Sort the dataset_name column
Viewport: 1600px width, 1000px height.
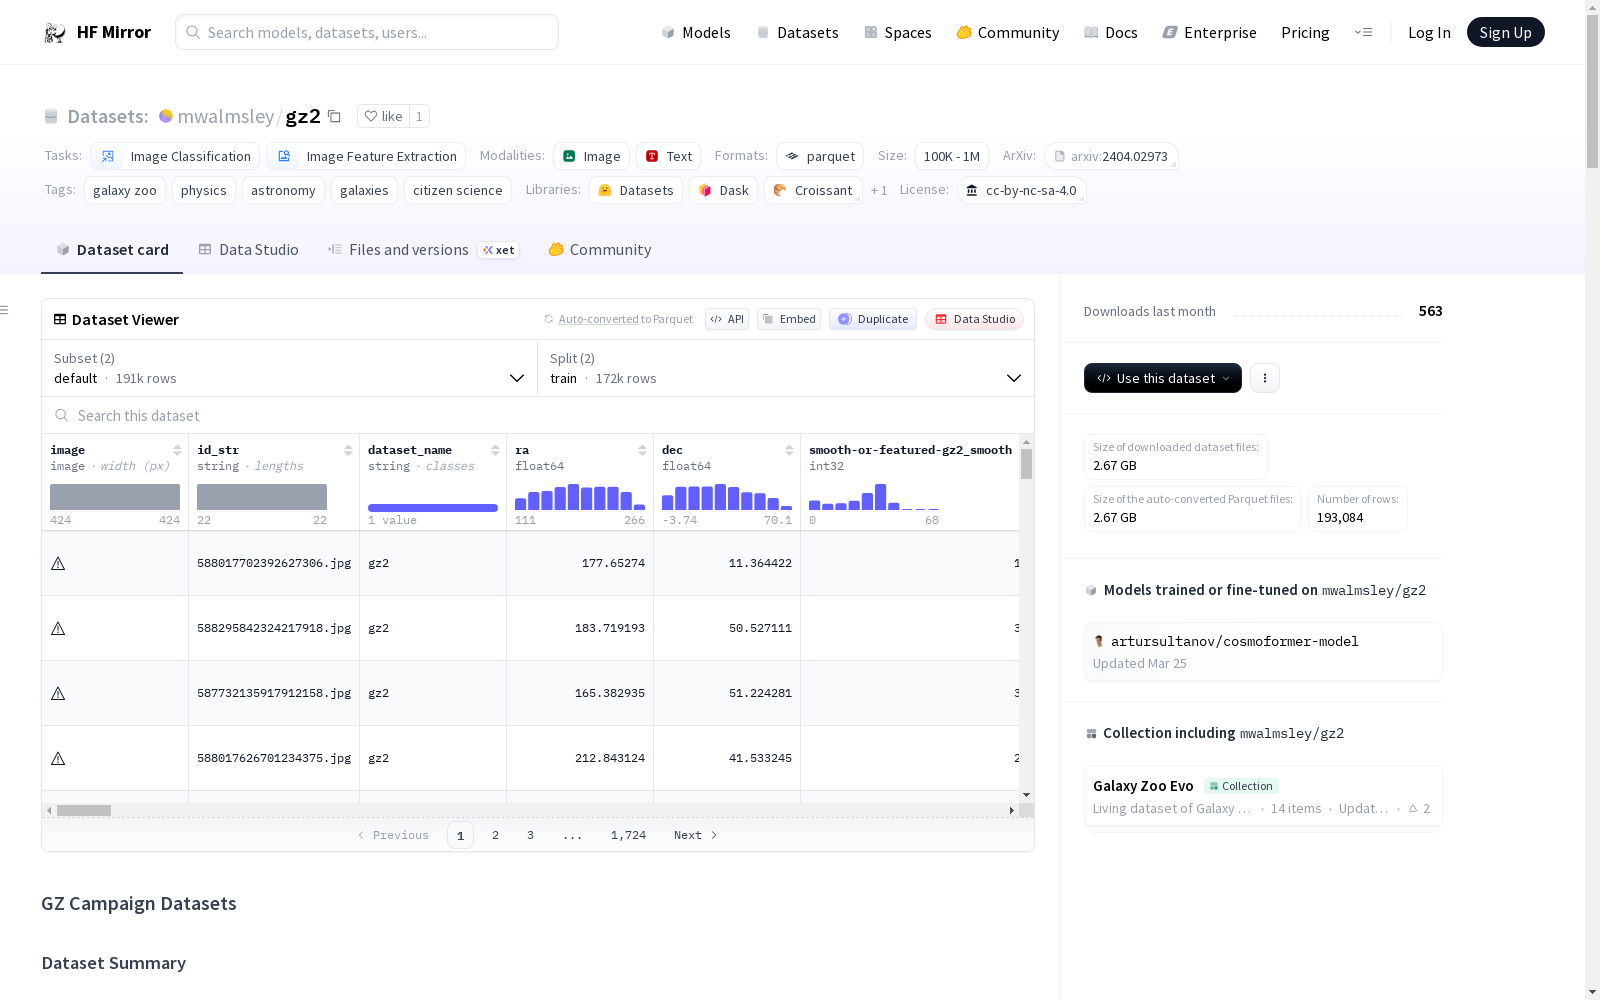[495, 450]
